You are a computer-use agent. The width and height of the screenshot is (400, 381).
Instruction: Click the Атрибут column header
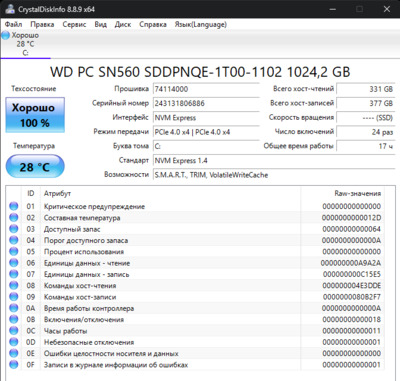click(57, 193)
